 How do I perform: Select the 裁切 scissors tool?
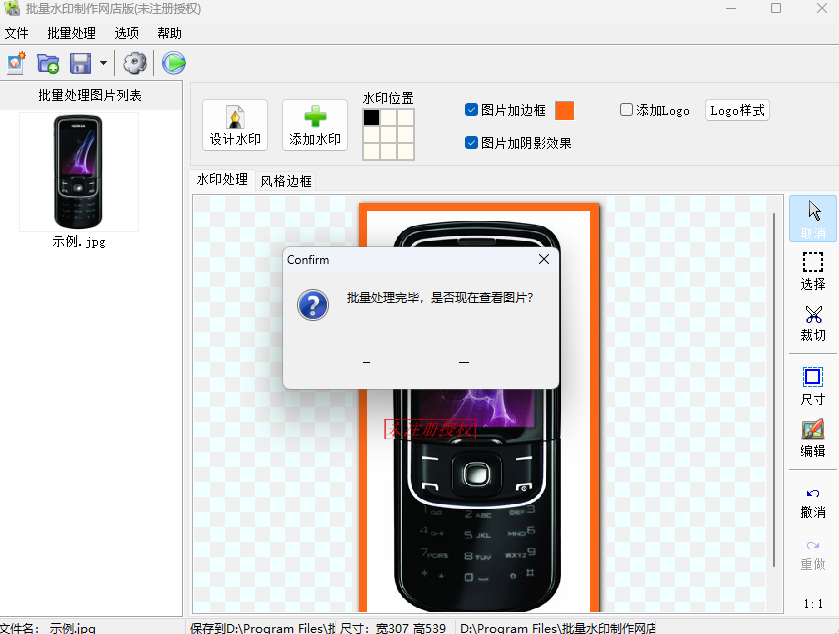coord(813,323)
